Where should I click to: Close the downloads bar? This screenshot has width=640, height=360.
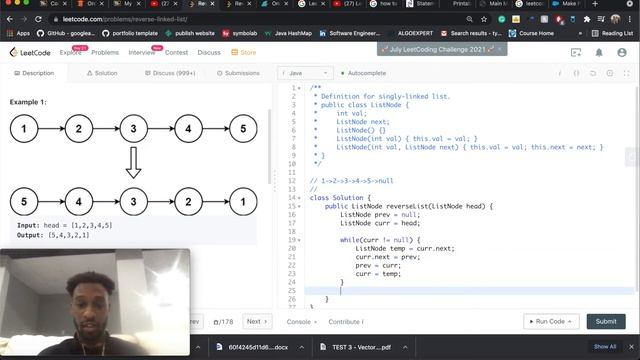pos(631,347)
